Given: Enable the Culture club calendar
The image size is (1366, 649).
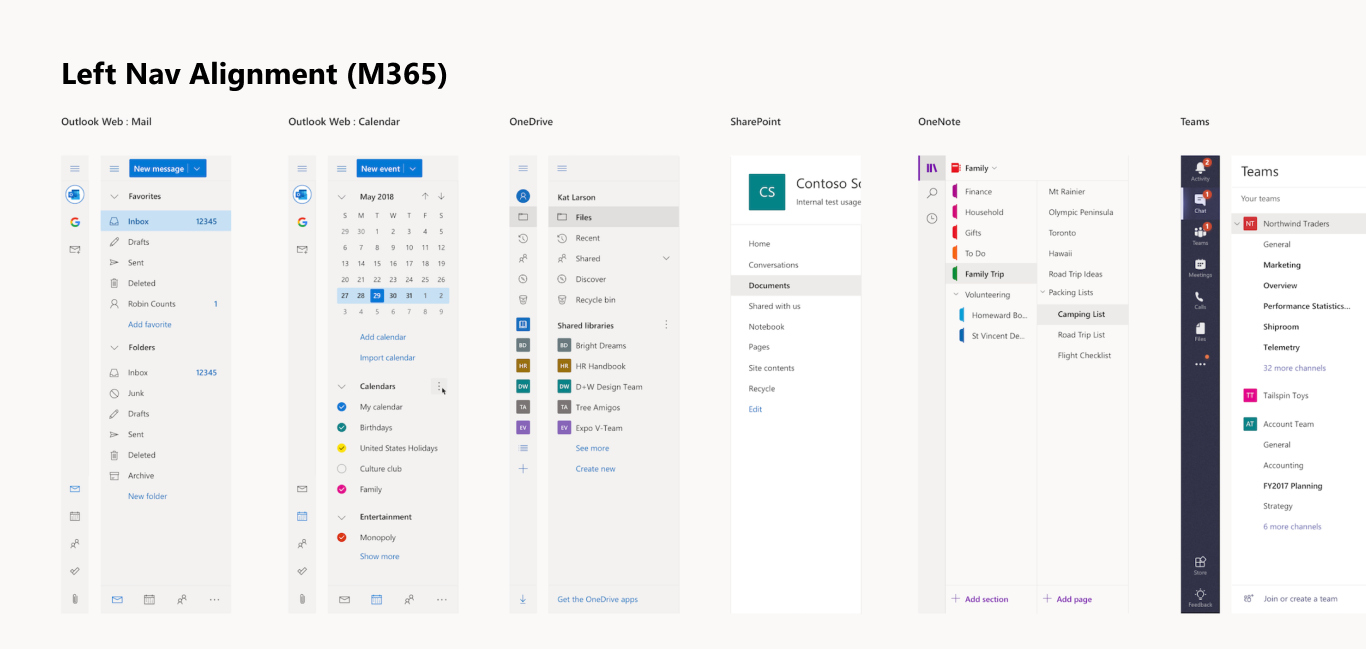Looking at the screenshot, I should 342,469.
